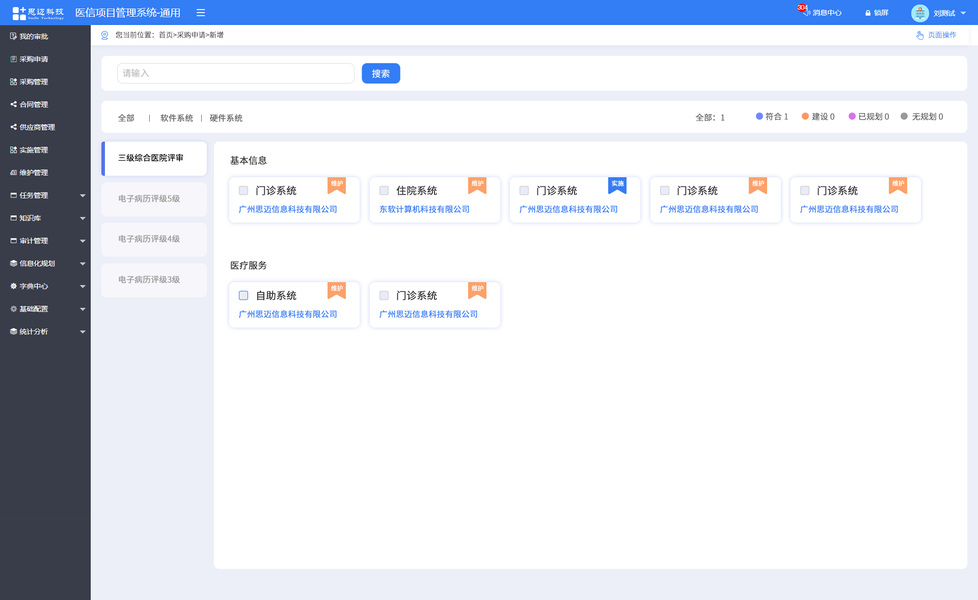Viewport: 978px width, 600px height.
Task: Select the 硬件系统 filter tab
Action: (x=226, y=118)
